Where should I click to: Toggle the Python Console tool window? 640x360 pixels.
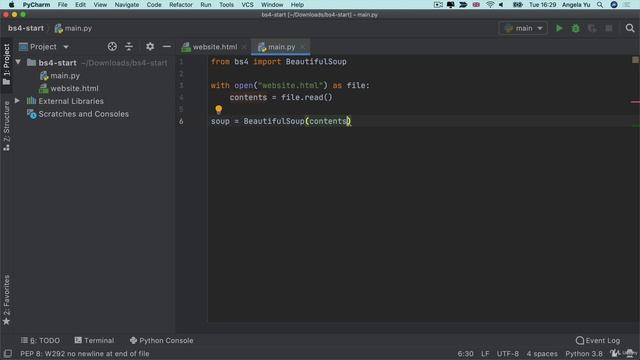coord(162,340)
